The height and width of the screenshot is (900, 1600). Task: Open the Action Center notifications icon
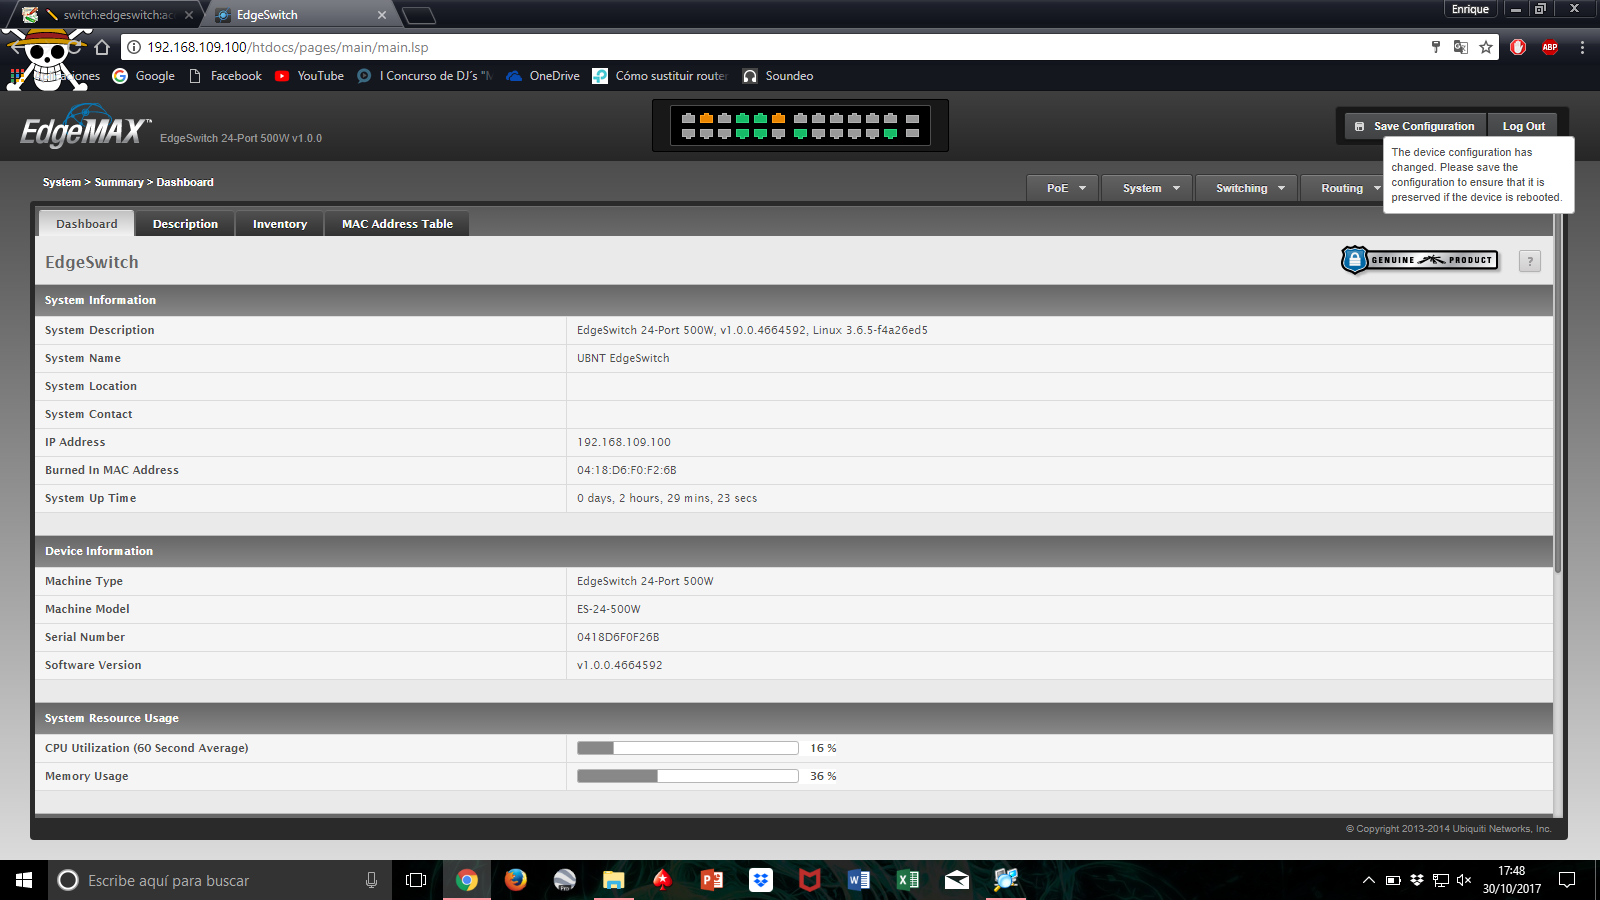click(x=1567, y=880)
